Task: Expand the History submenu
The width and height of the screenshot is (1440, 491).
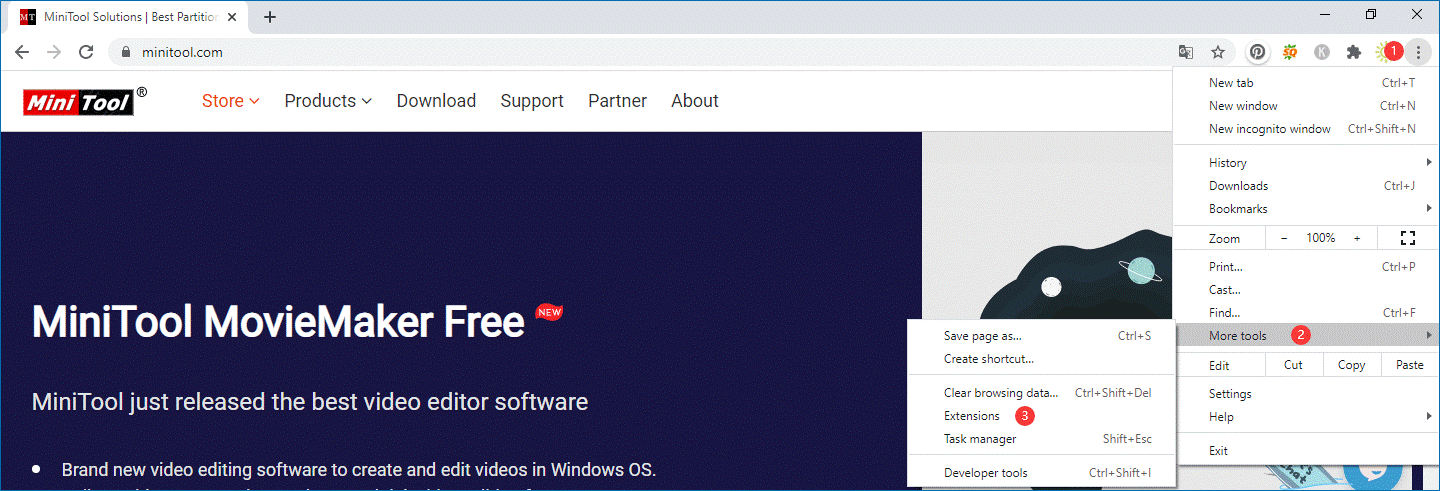Action: pos(1306,163)
